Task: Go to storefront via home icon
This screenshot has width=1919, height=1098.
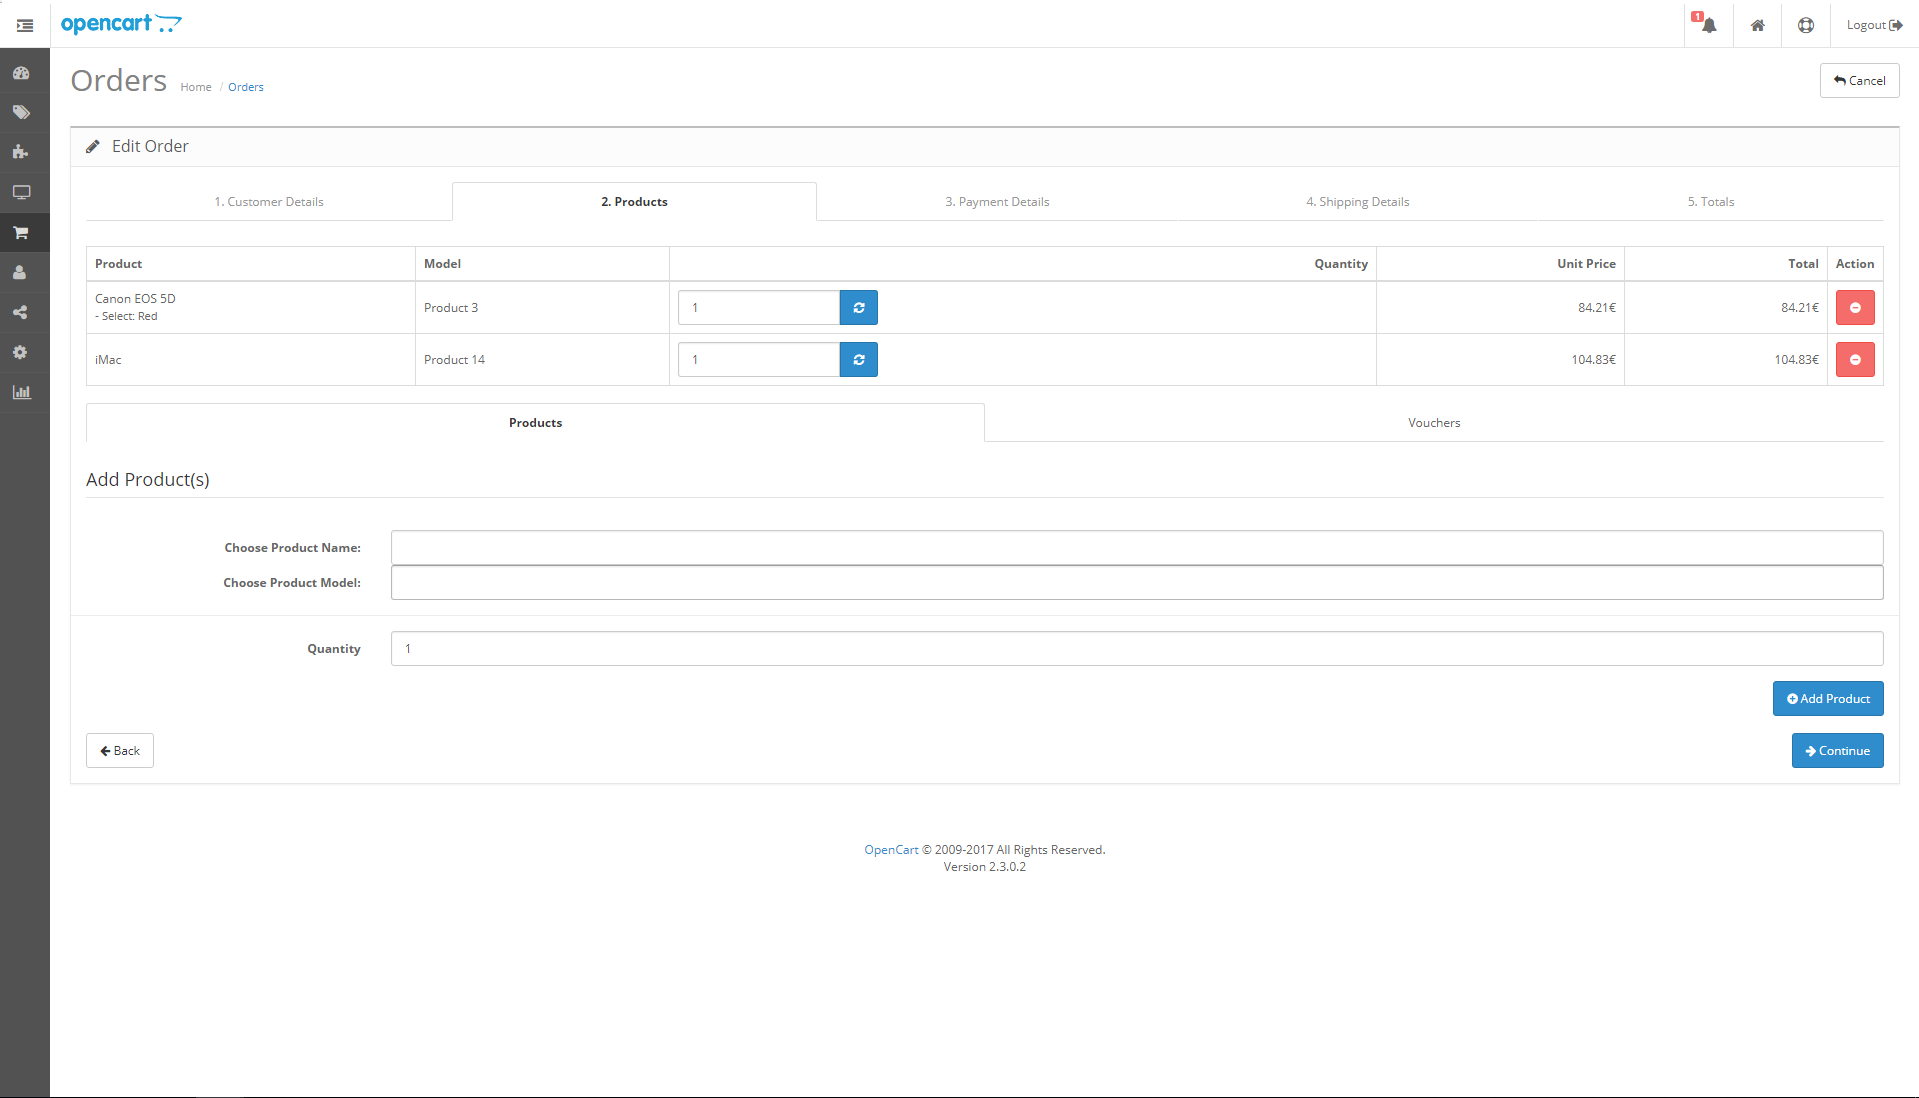Action: coord(1757,25)
